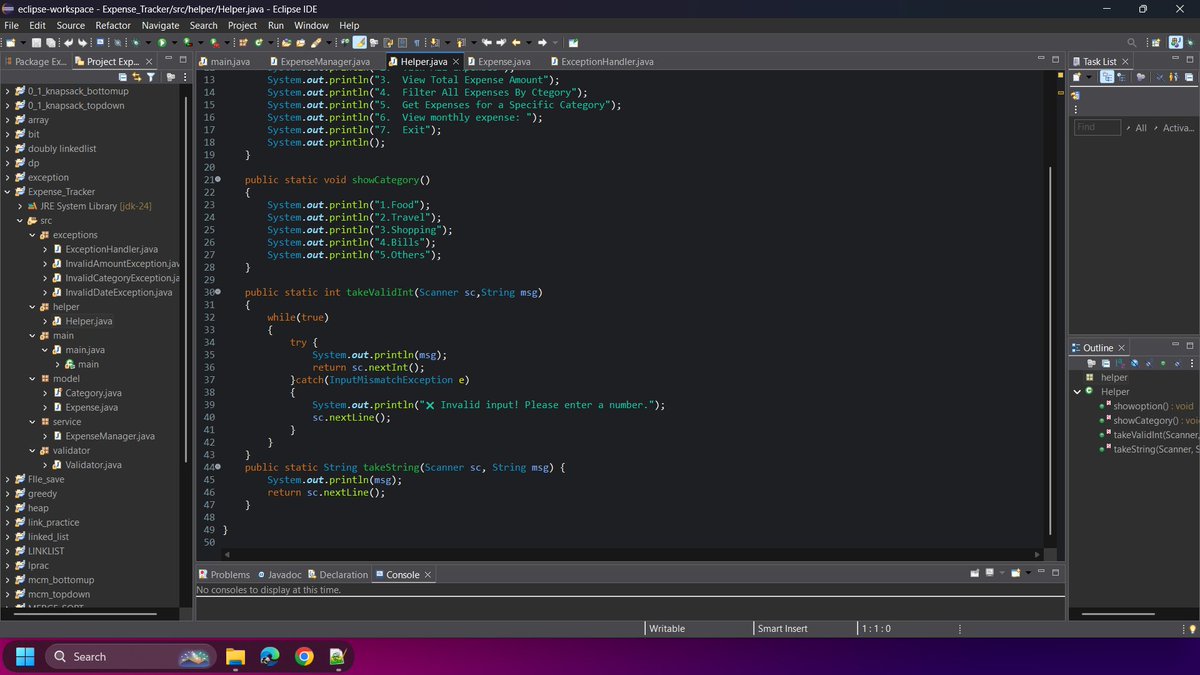This screenshot has width=1200, height=675.
Task: Click the Toggle Mark Occurrences highlighter icon
Action: [359, 42]
